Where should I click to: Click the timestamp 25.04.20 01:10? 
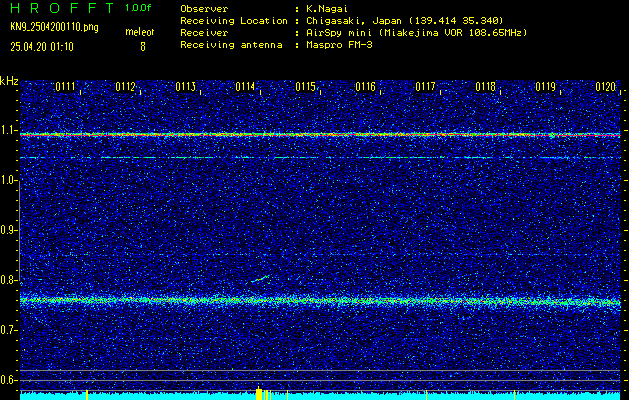[x=42, y=47]
